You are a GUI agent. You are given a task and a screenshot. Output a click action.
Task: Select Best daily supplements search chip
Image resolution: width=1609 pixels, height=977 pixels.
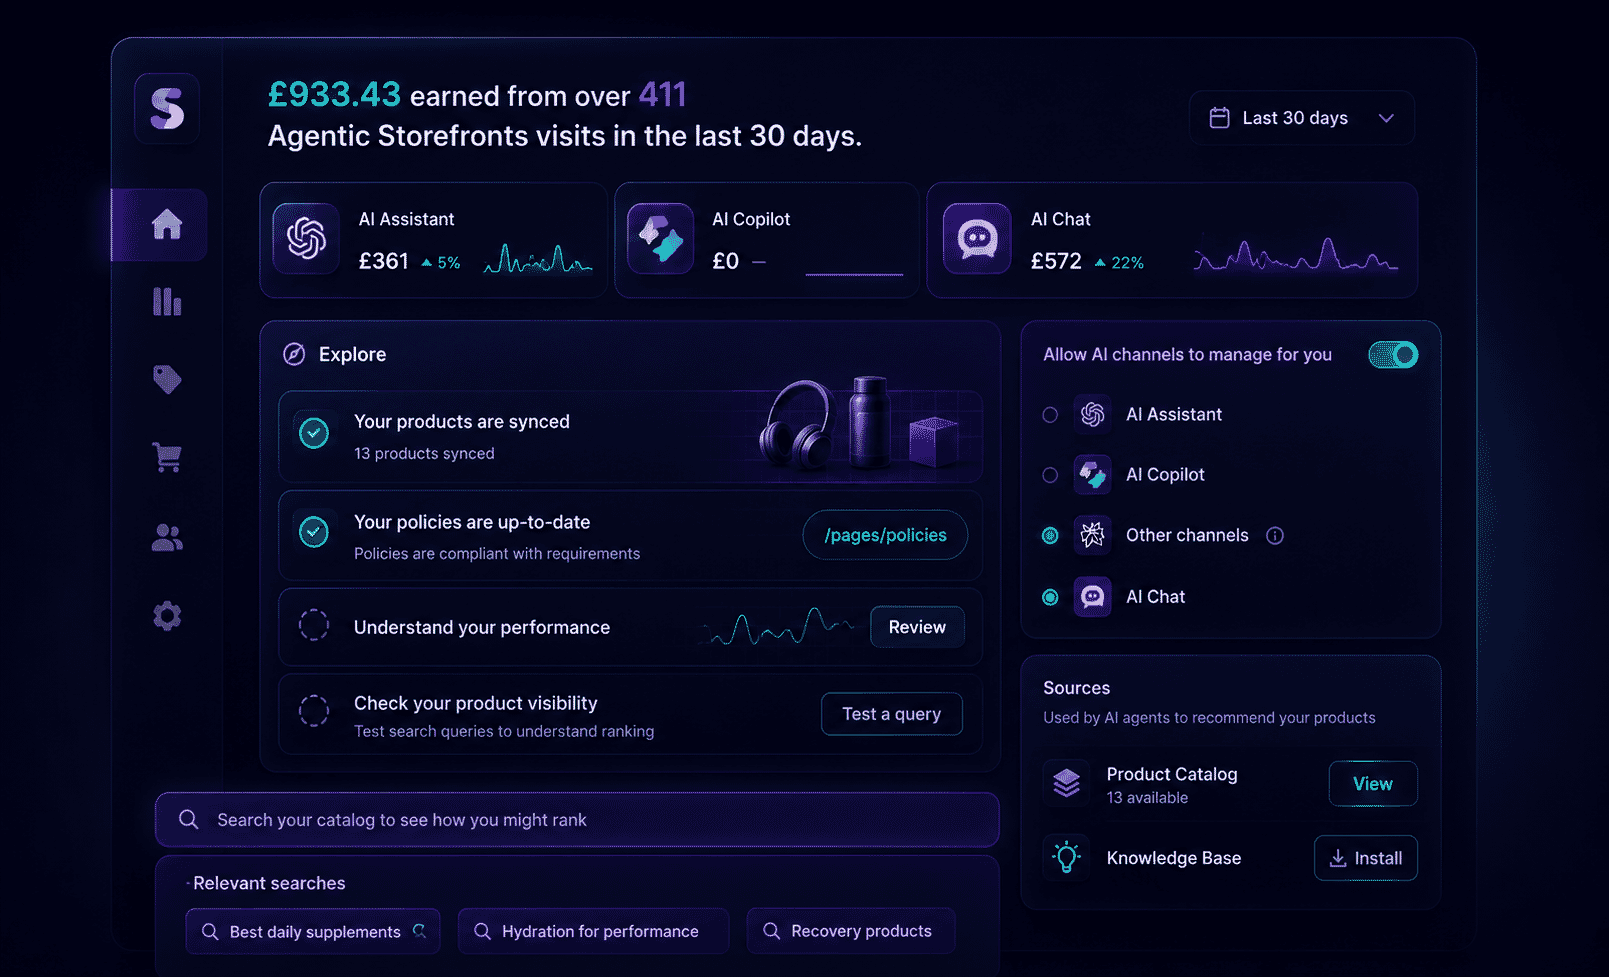coord(313,931)
